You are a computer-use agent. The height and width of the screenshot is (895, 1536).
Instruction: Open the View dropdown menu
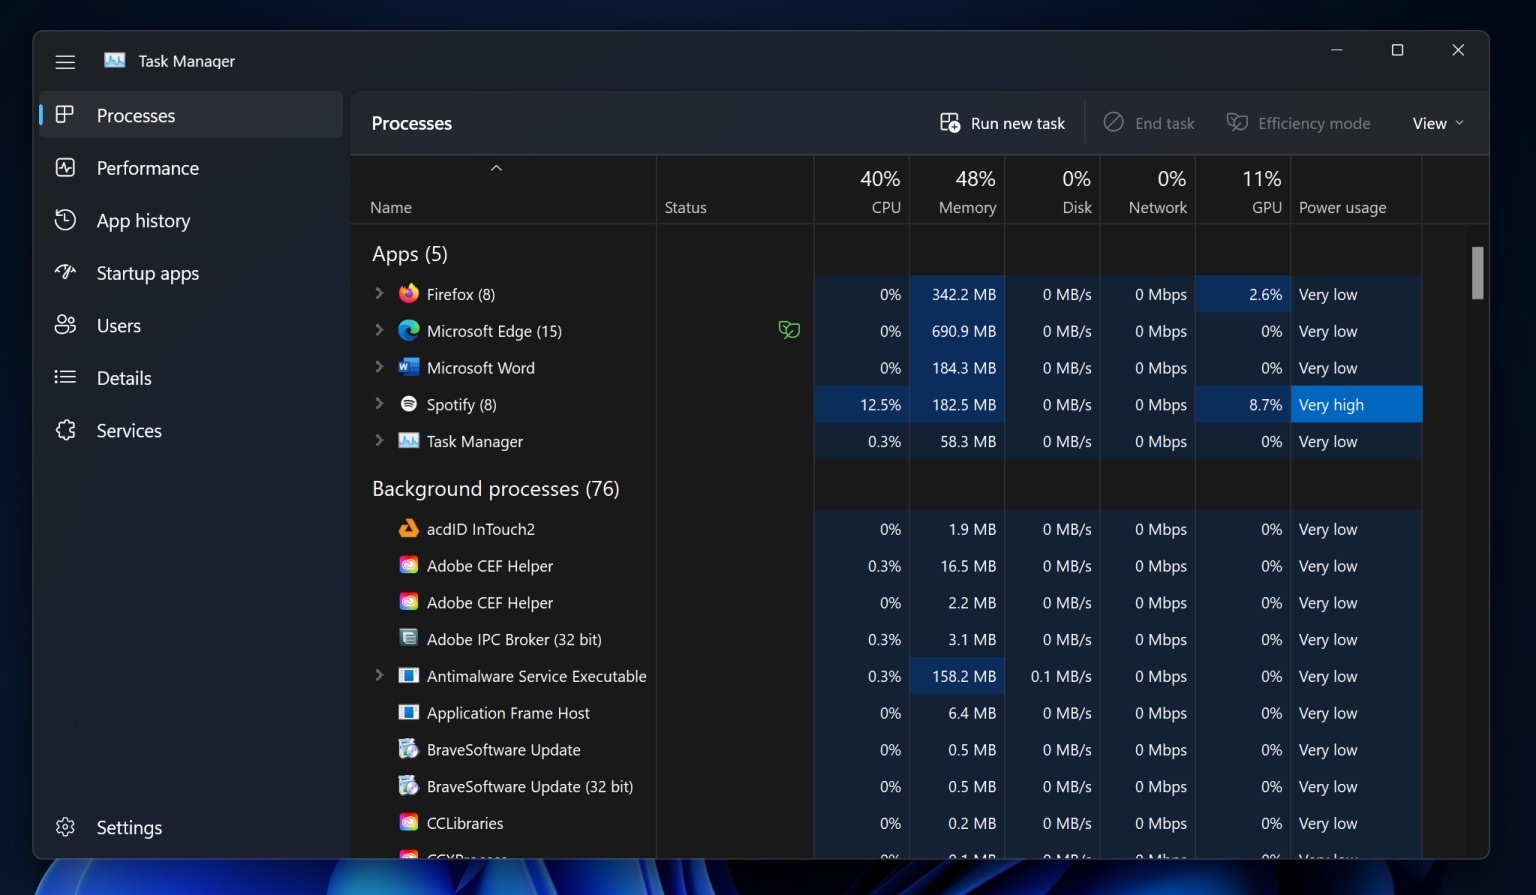[1437, 123]
